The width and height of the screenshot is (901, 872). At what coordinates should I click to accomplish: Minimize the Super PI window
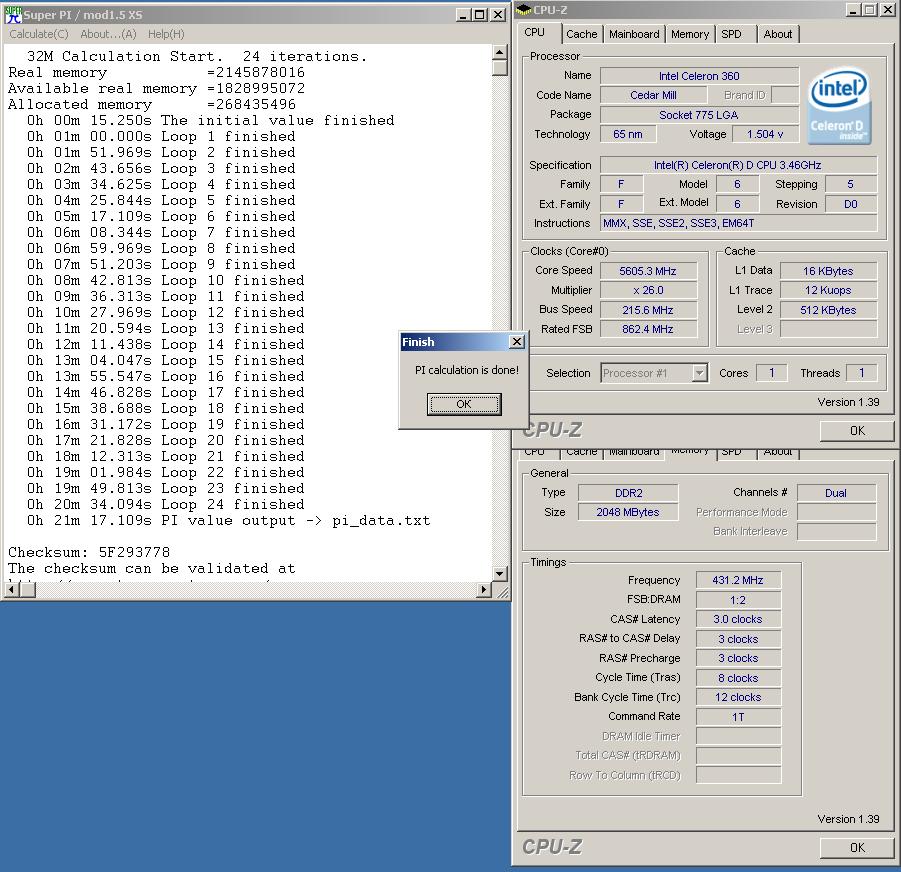click(x=463, y=15)
